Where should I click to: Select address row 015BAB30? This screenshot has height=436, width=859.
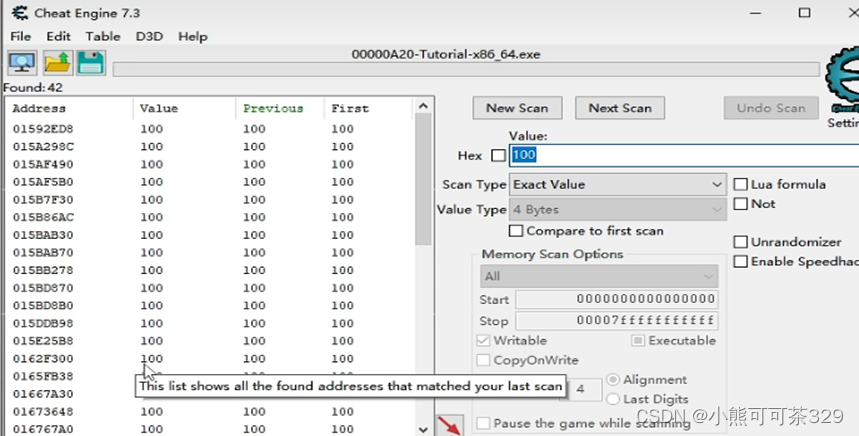tap(210, 234)
